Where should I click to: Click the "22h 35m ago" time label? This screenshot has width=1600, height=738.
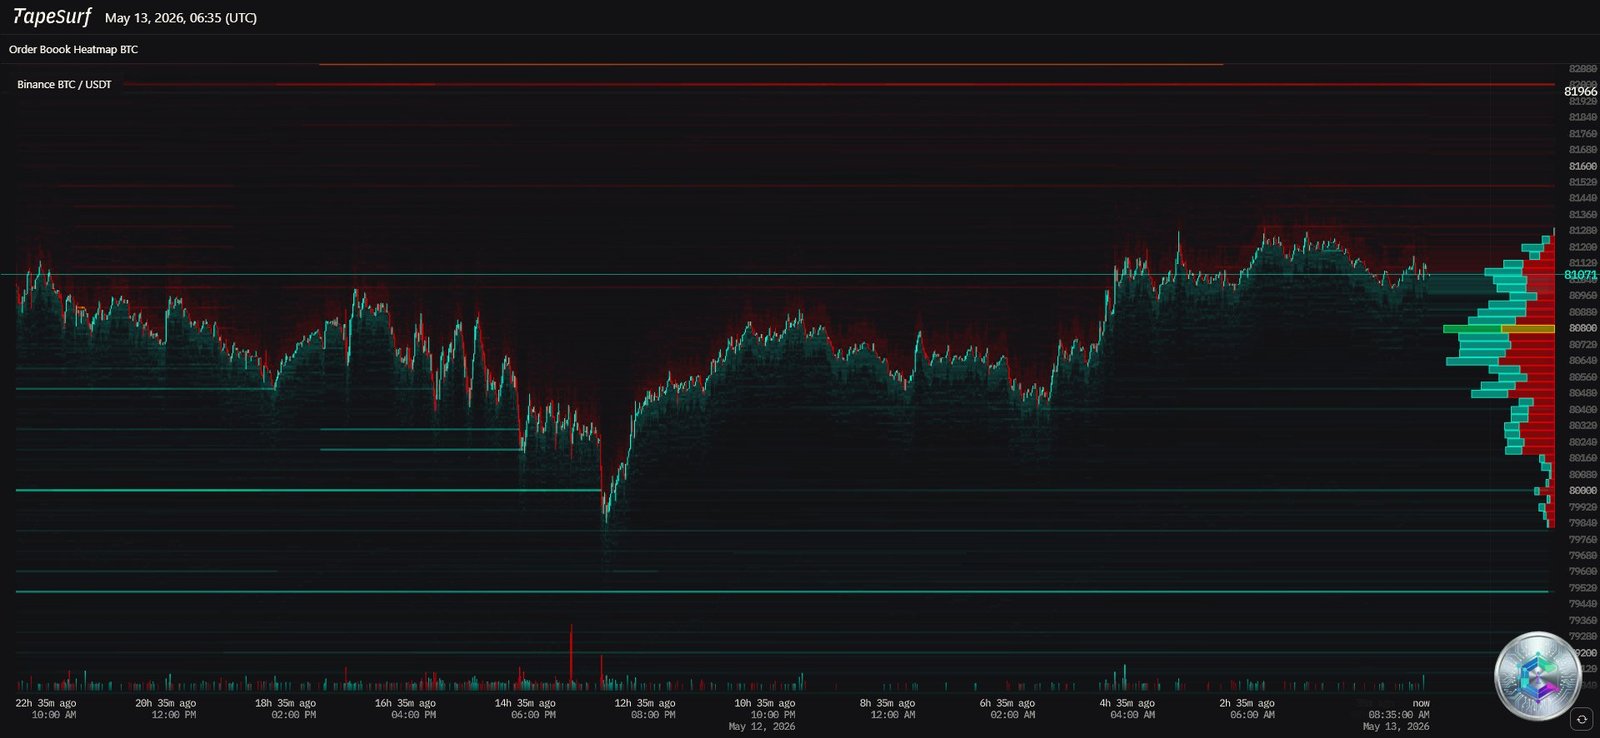click(46, 703)
